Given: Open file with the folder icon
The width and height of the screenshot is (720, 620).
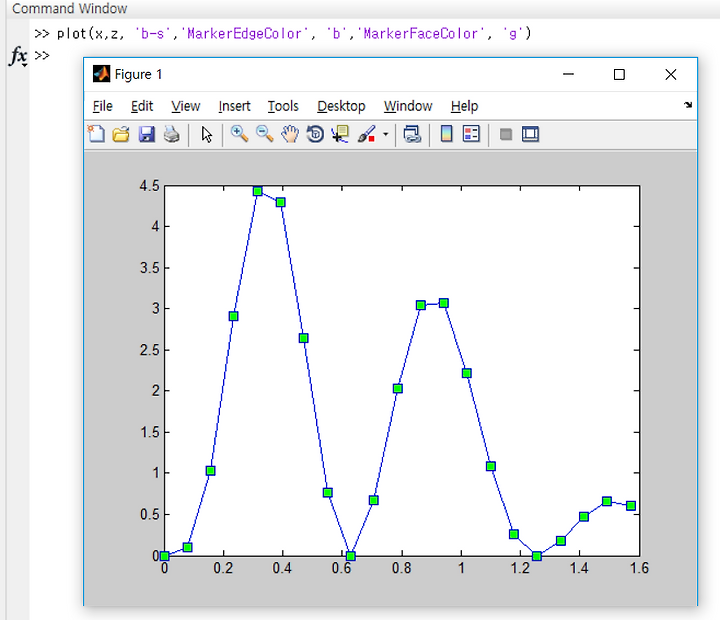Looking at the screenshot, I should coord(121,134).
